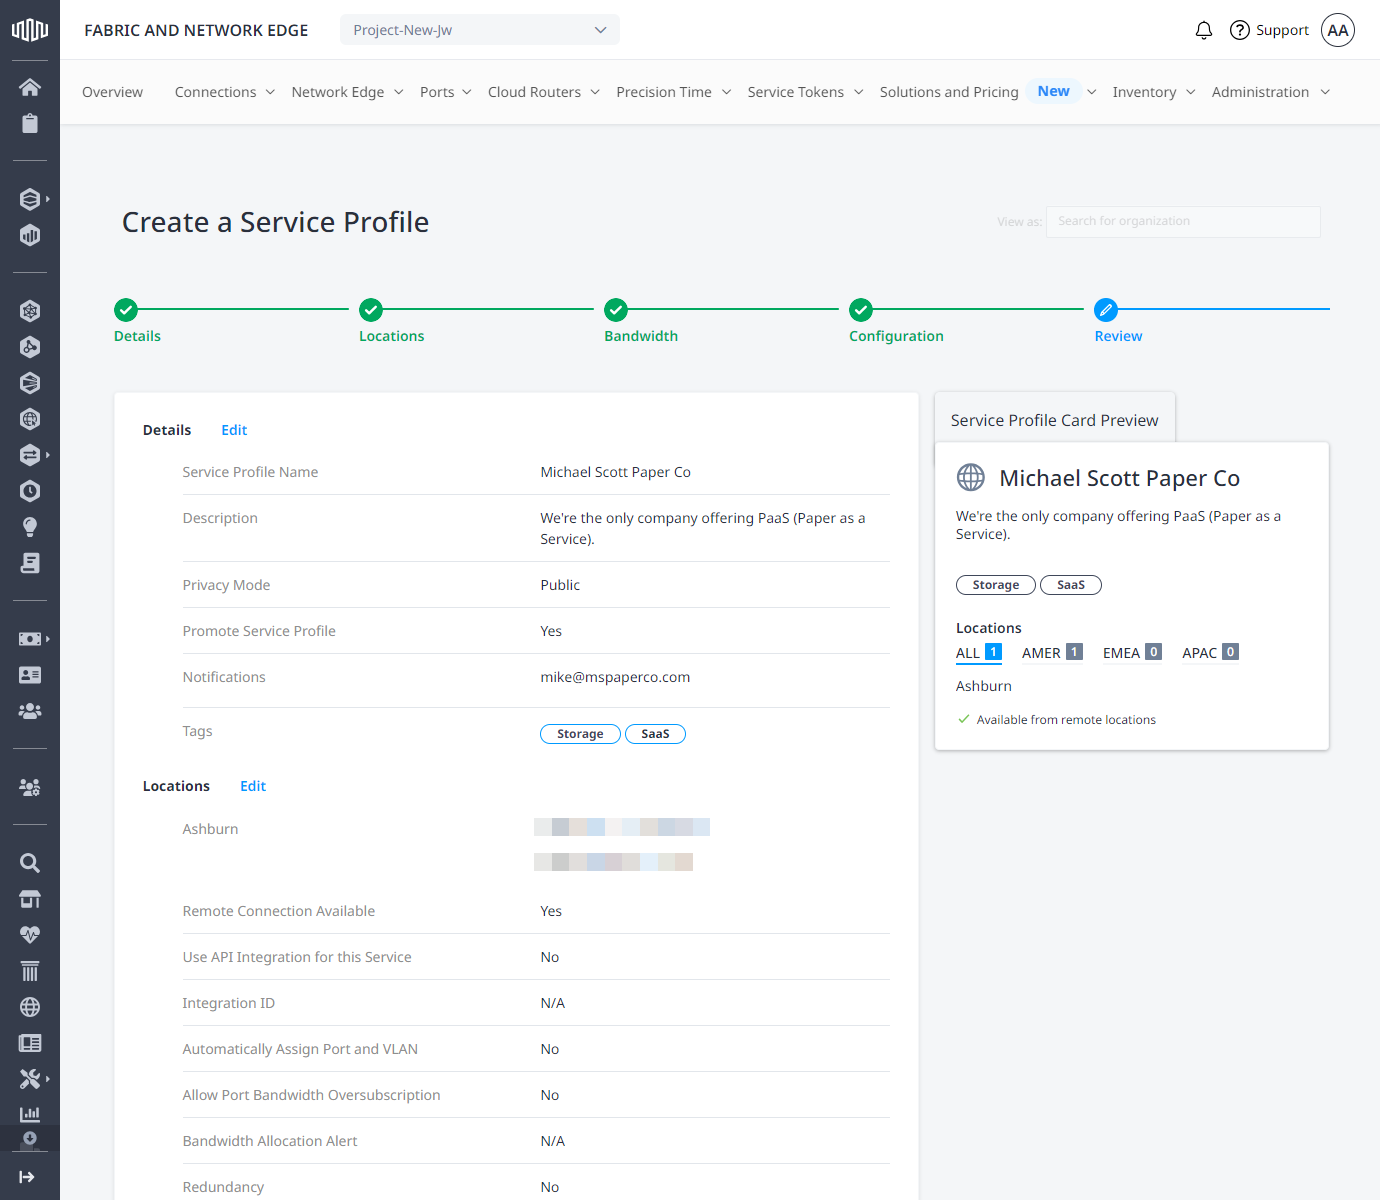Click the clock hexagon sidebar icon

(30, 491)
